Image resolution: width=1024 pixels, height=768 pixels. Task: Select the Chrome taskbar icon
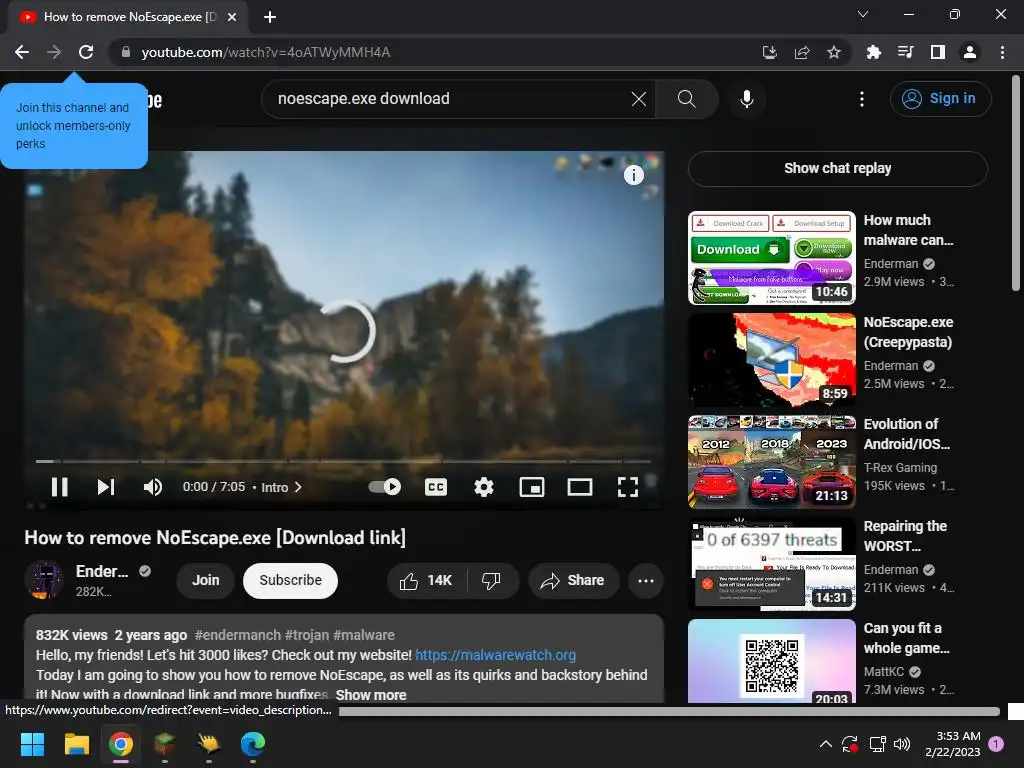pyautogui.click(x=121, y=744)
